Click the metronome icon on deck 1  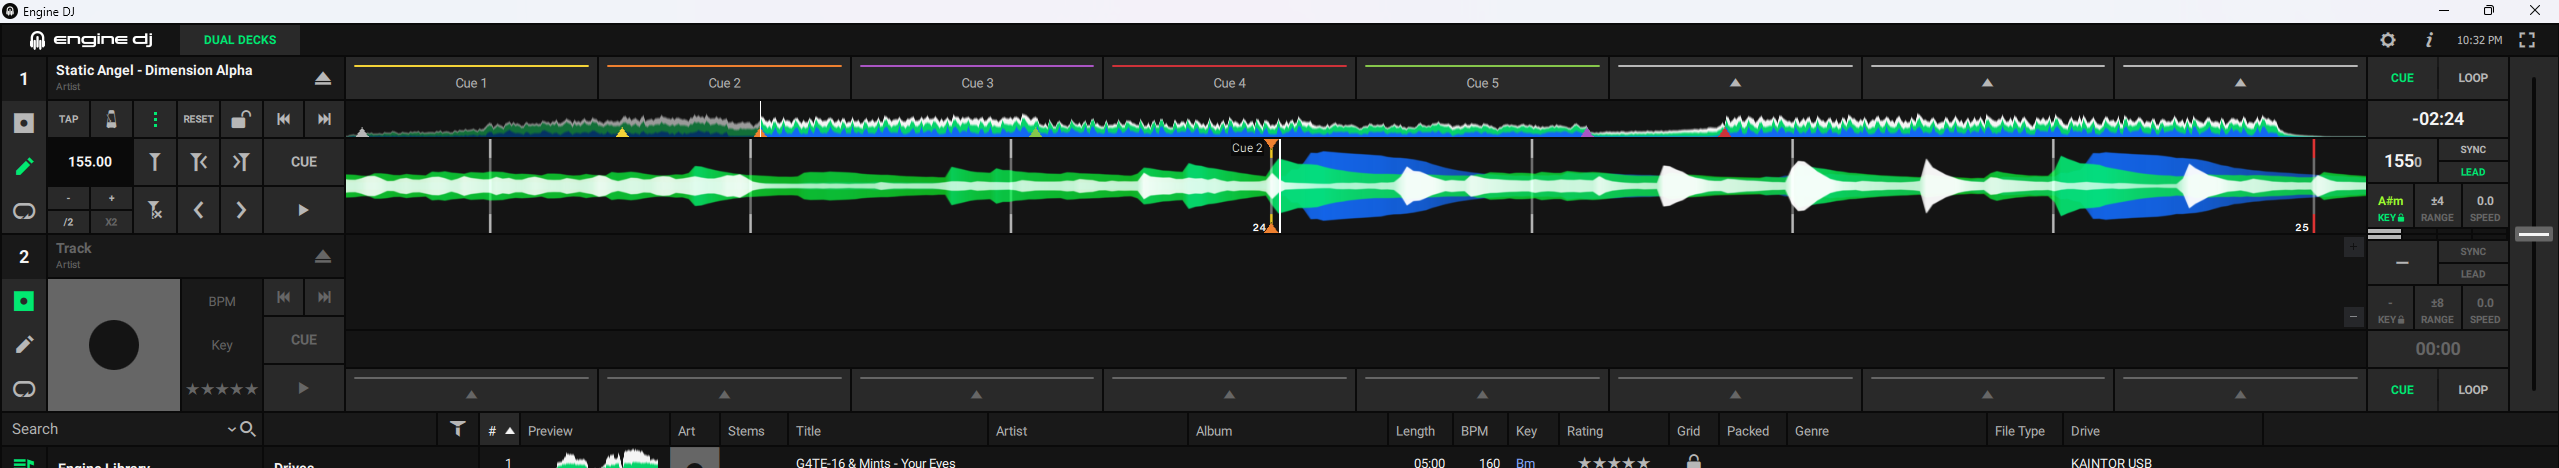111,120
